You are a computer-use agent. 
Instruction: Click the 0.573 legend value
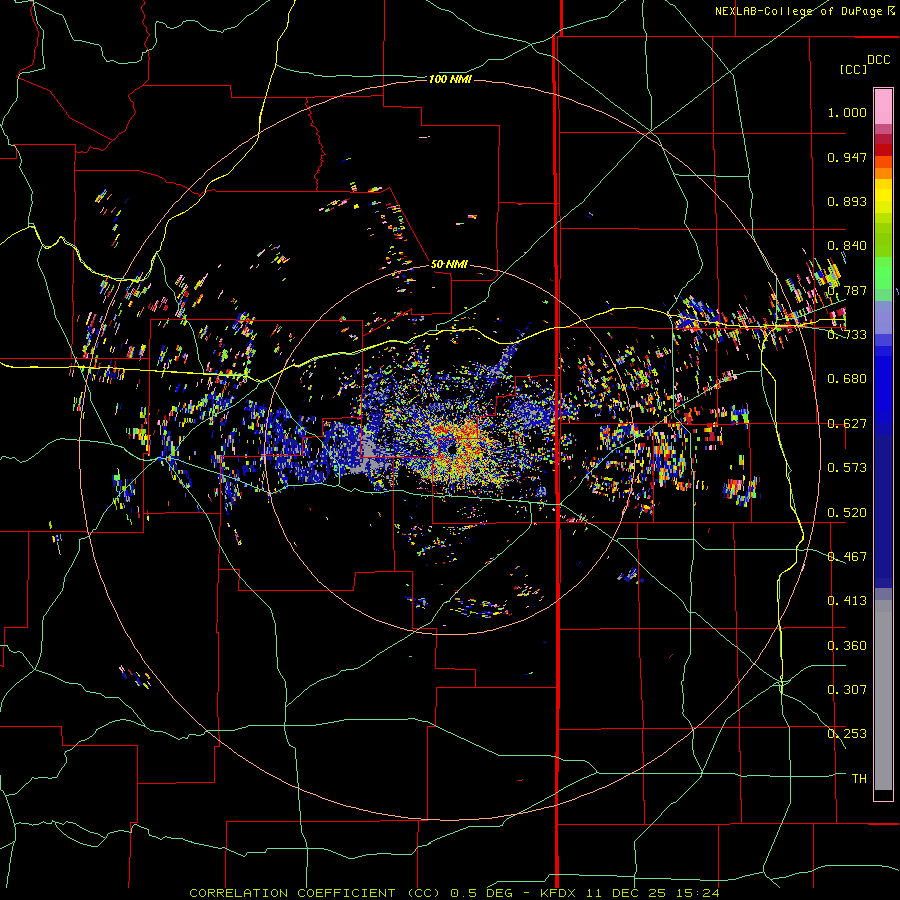(847, 468)
